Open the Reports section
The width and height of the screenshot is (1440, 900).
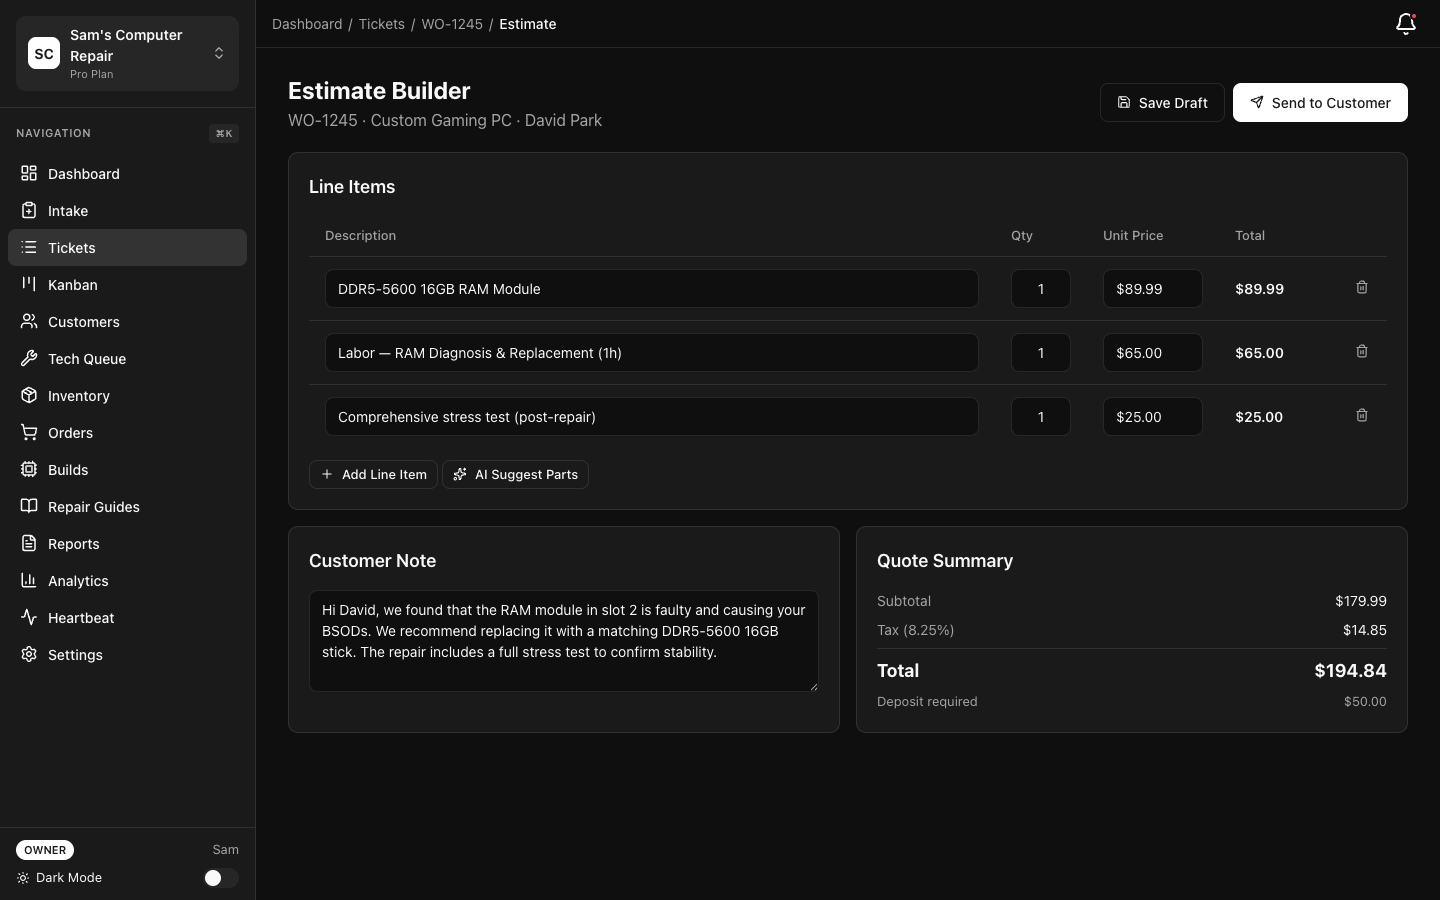pyautogui.click(x=73, y=544)
